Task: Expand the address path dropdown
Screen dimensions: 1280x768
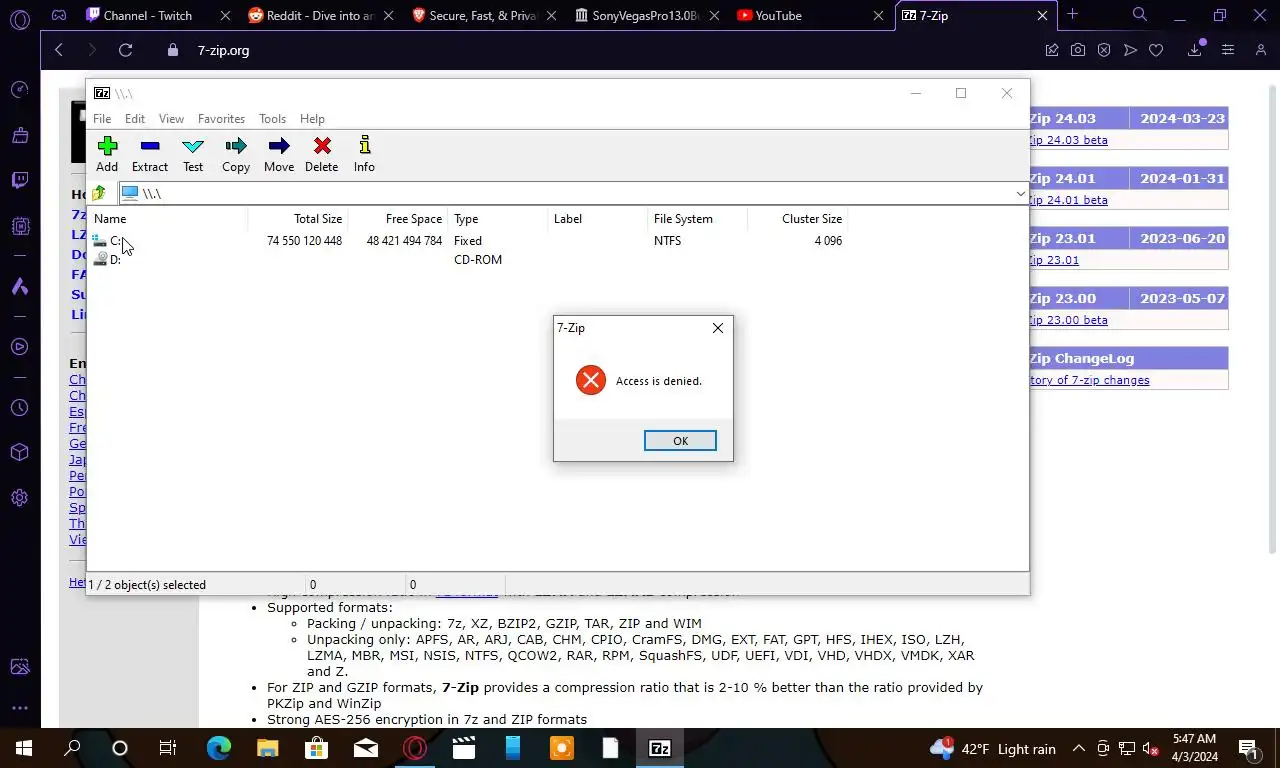Action: 1019,193
